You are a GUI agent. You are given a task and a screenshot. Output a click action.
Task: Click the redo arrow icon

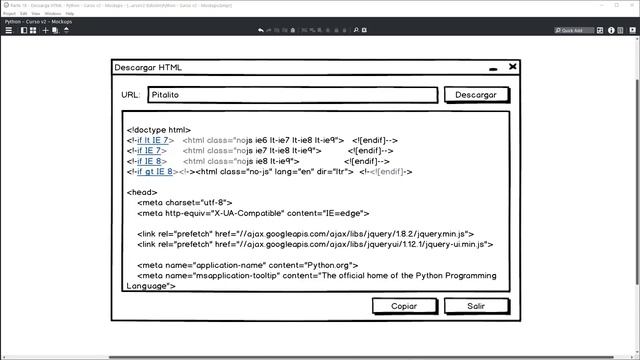[269, 30]
